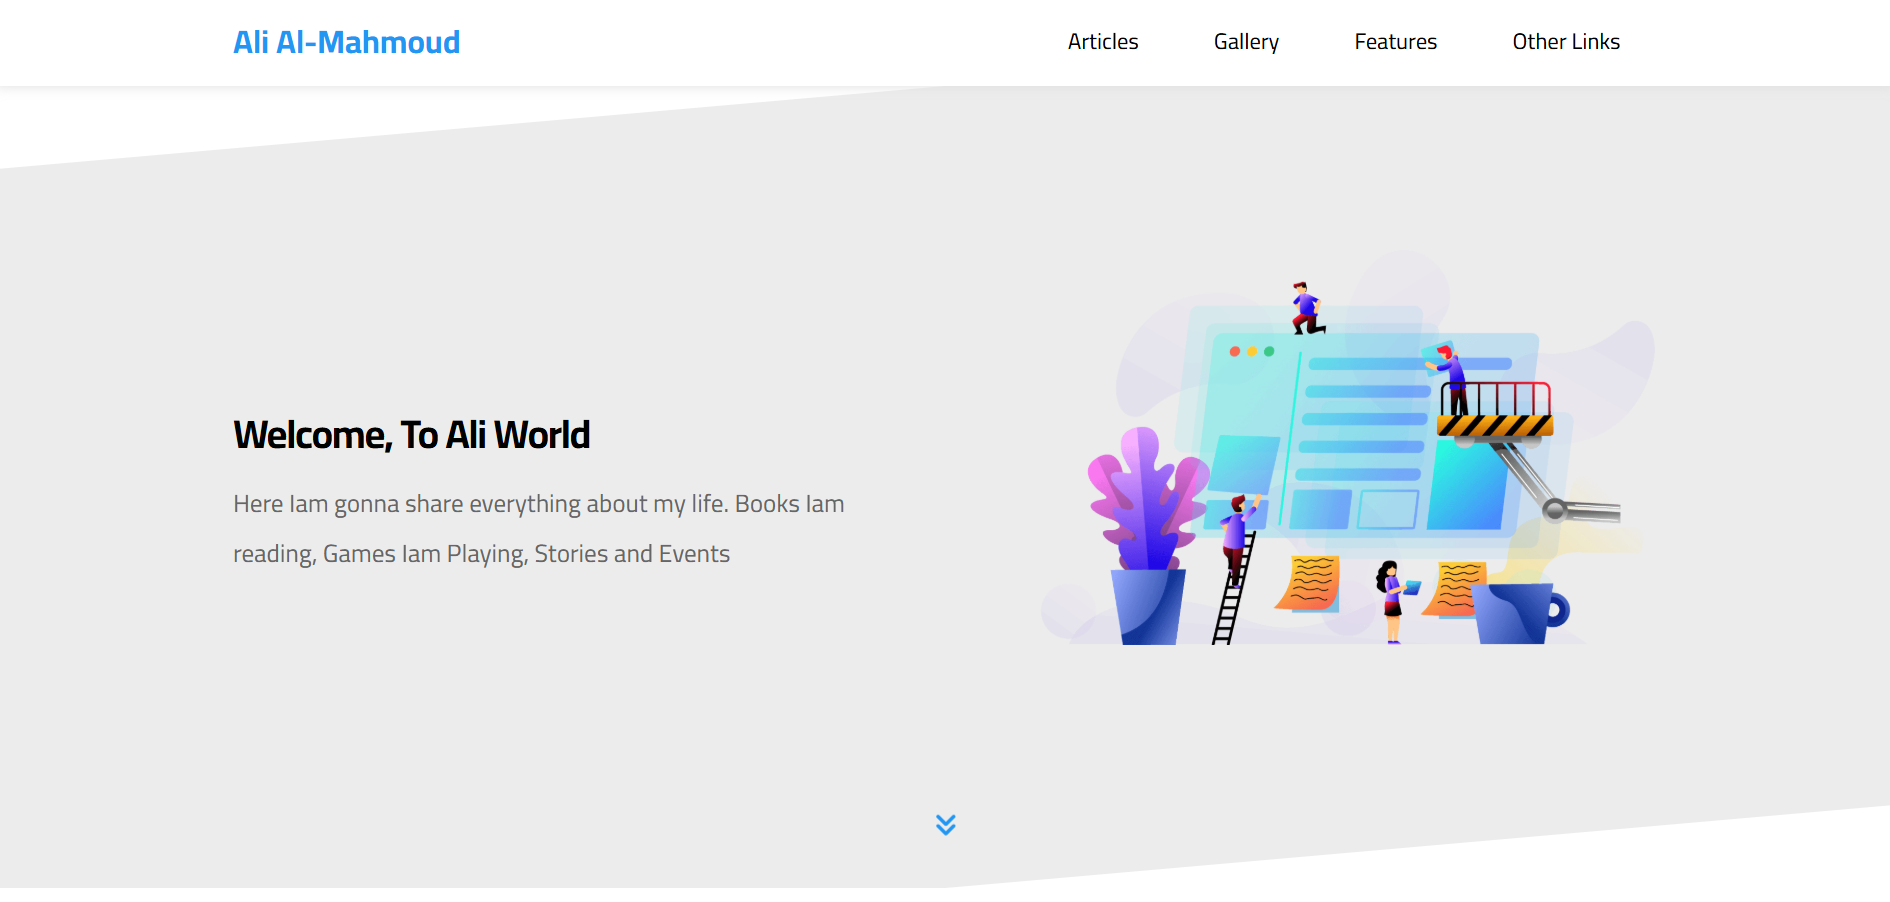Click the red browser dot in the illustration

[x=1233, y=352]
